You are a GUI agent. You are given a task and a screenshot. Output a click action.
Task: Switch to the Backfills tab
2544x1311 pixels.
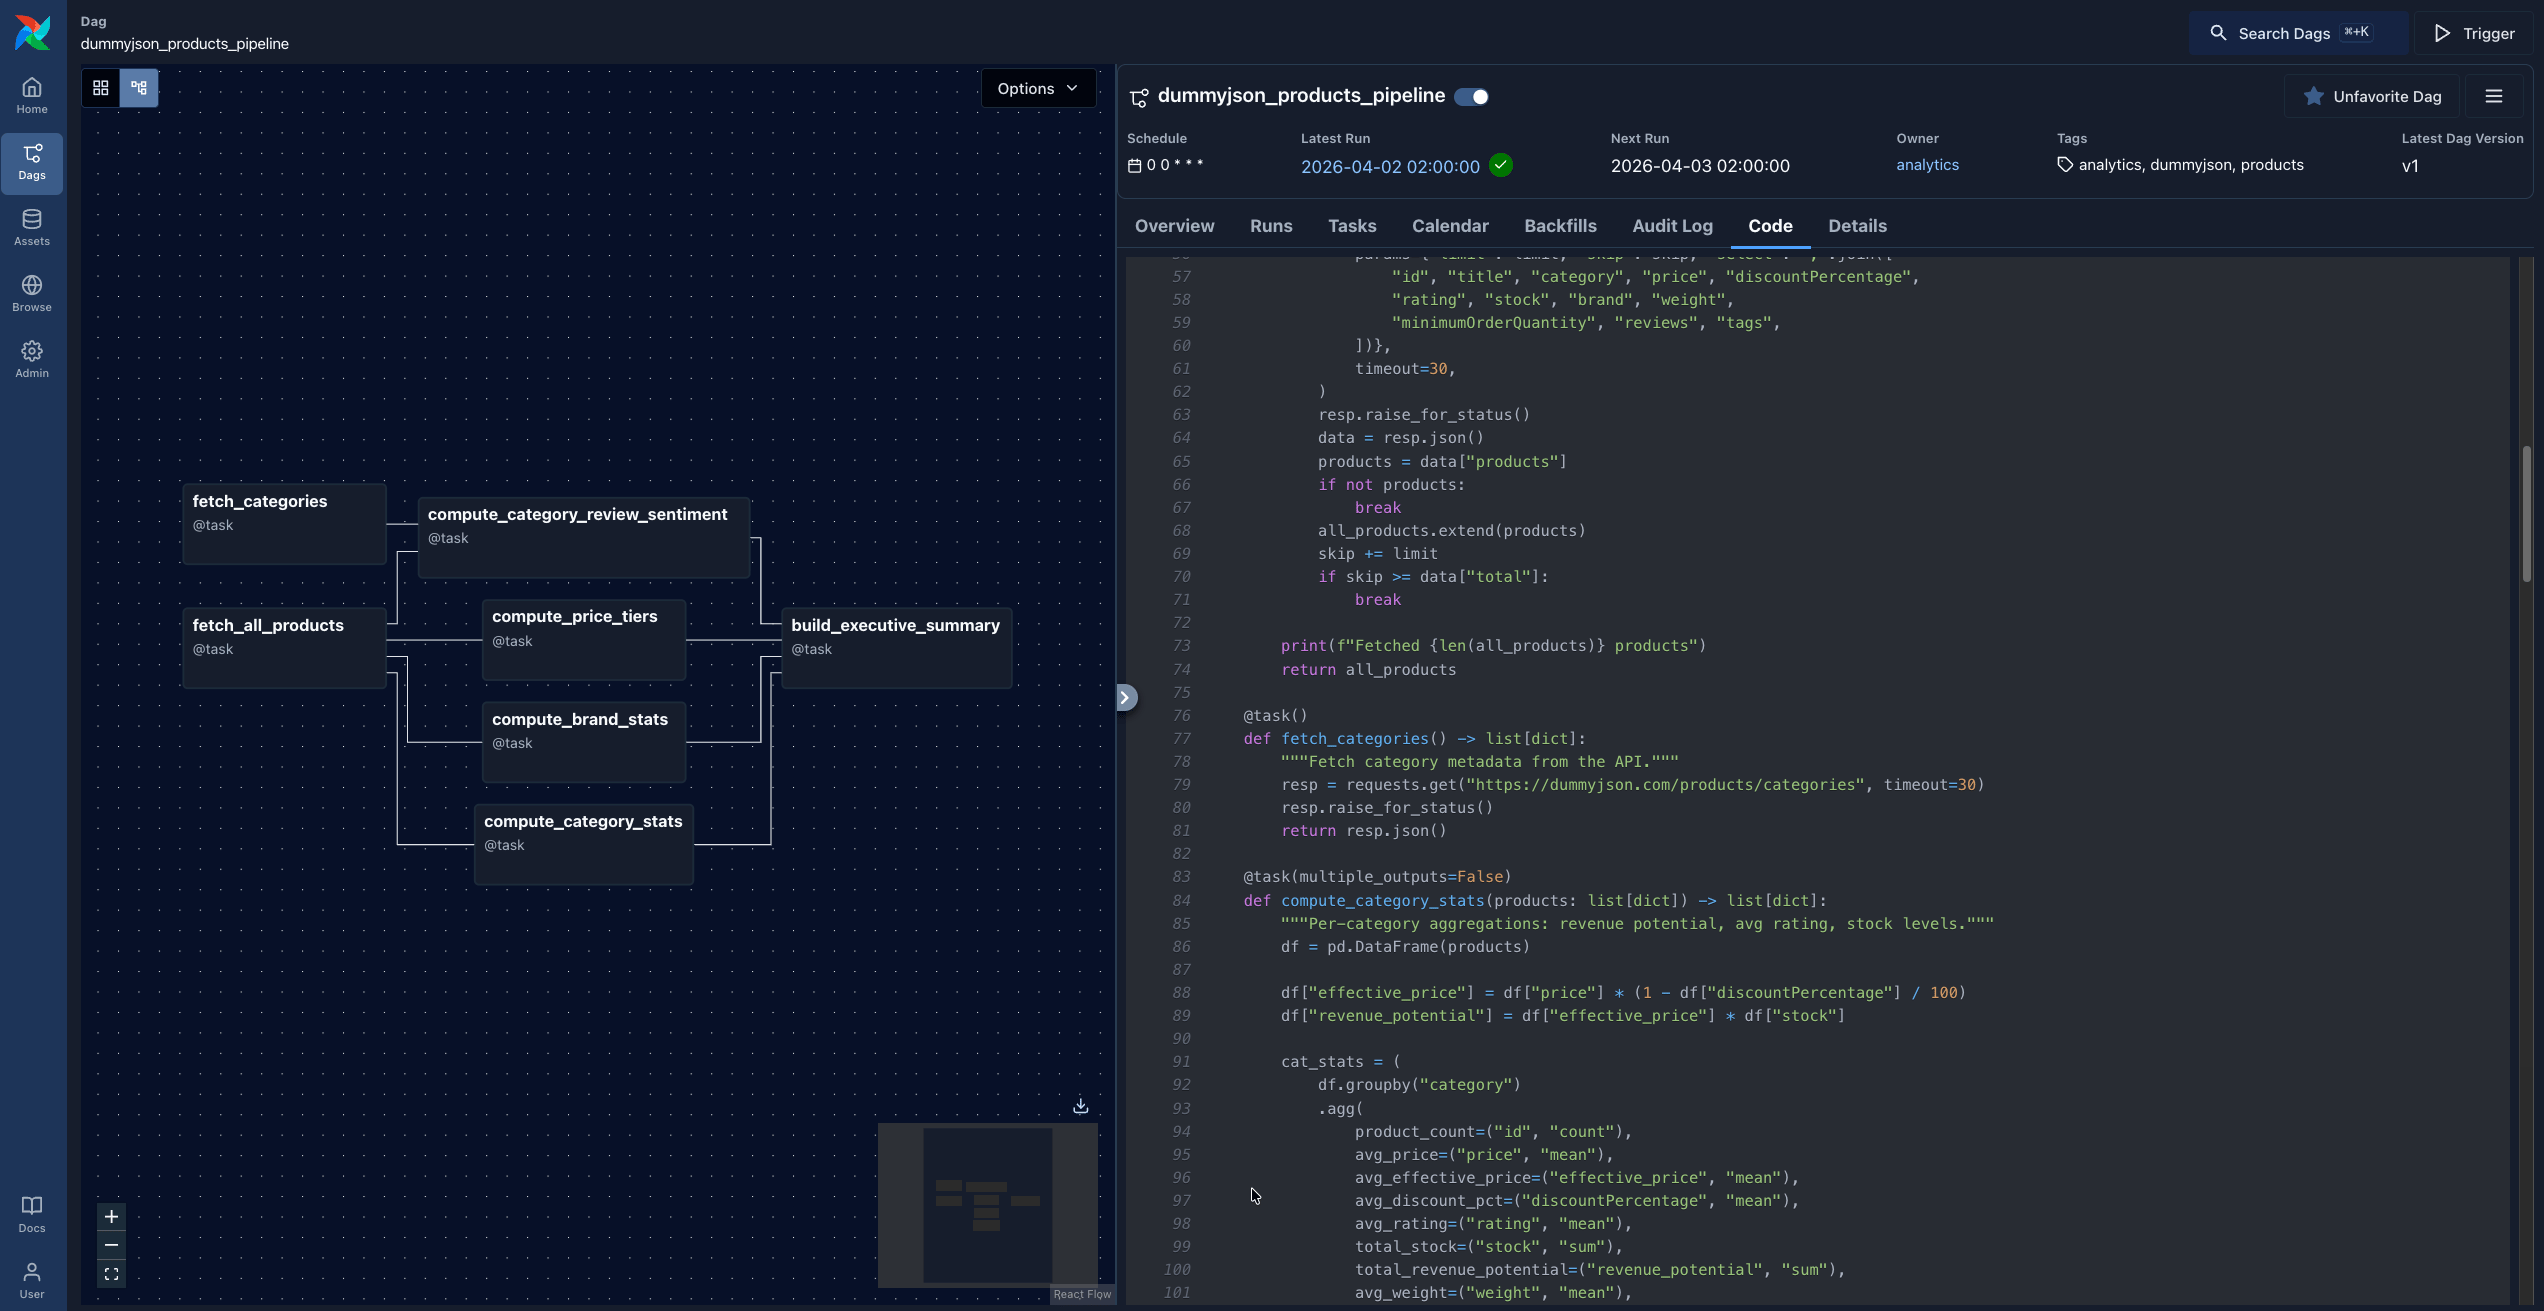tap(1560, 226)
